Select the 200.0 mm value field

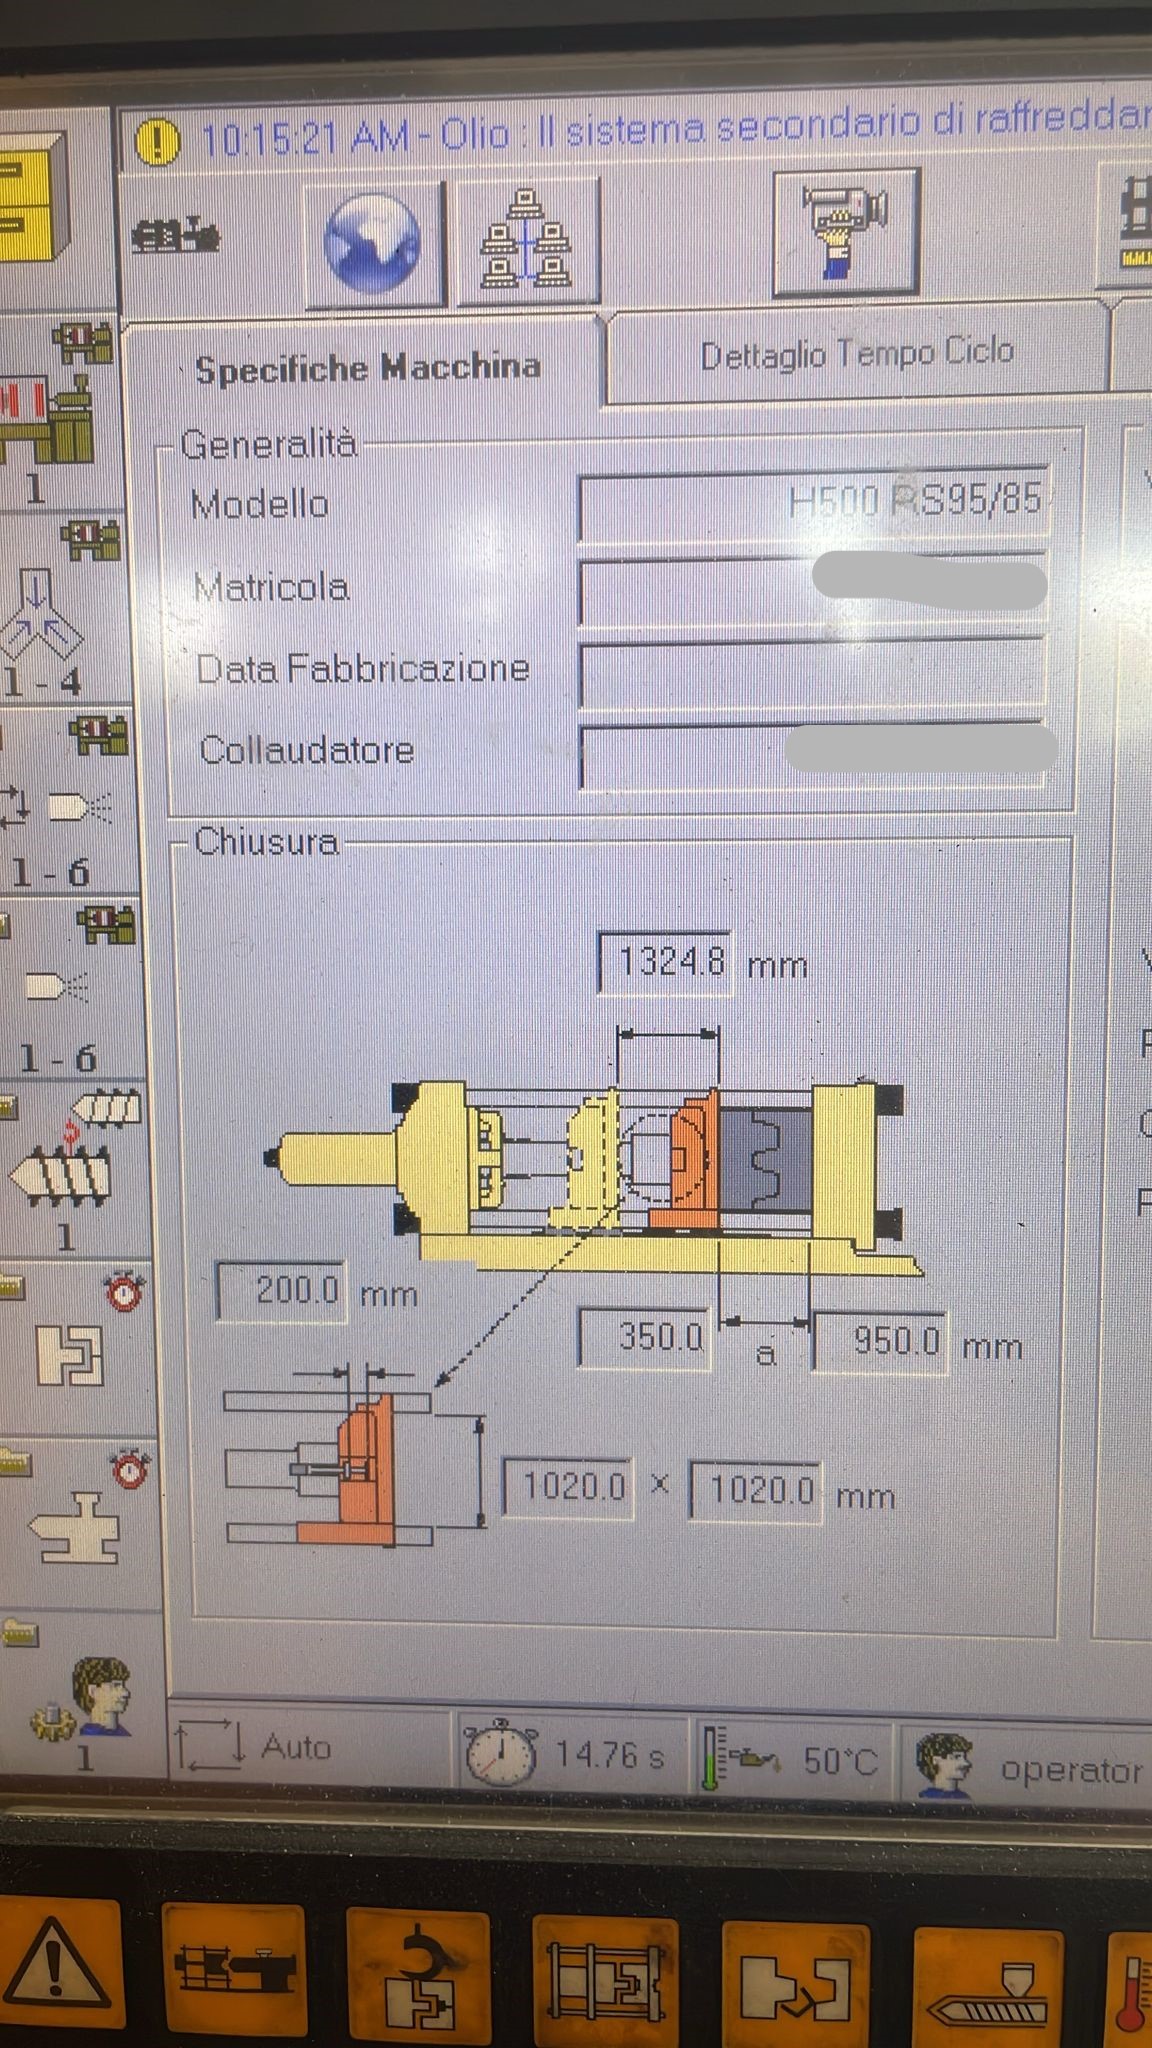[282, 1291]
